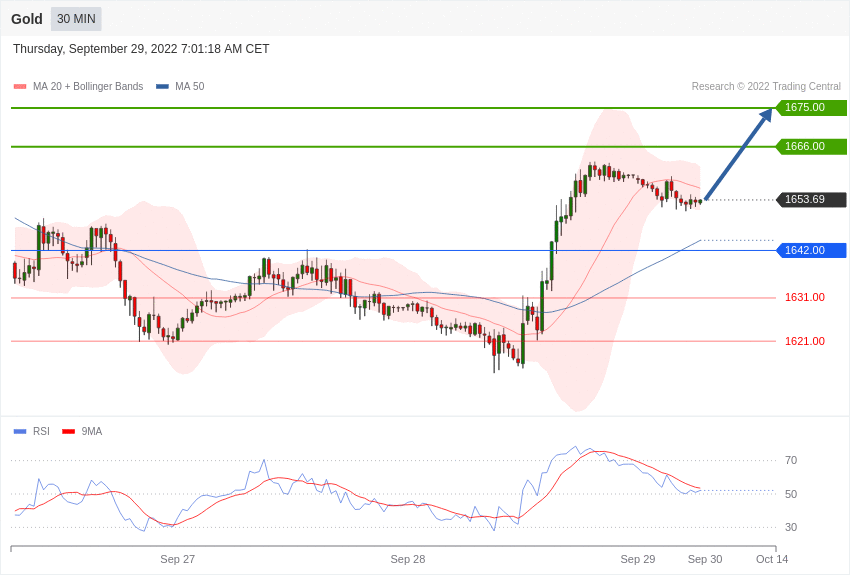The image size is (850, 576).
Task: Click the current price label 1653.69
Action: click(812, 199)
